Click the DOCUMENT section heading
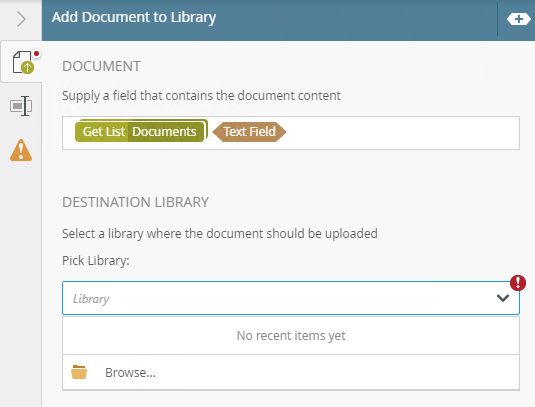Image resolution: width=535 pixels, height=407 pixels. pos(101,66)
